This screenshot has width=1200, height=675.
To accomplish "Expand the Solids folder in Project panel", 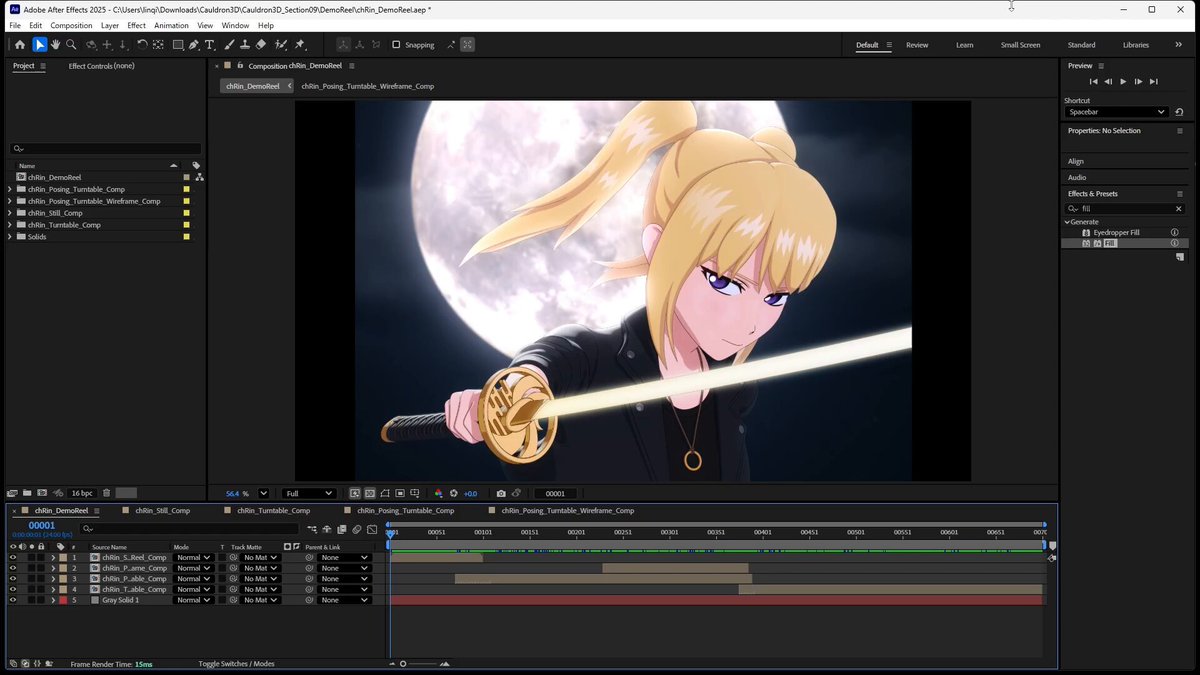I will point(10,237).
